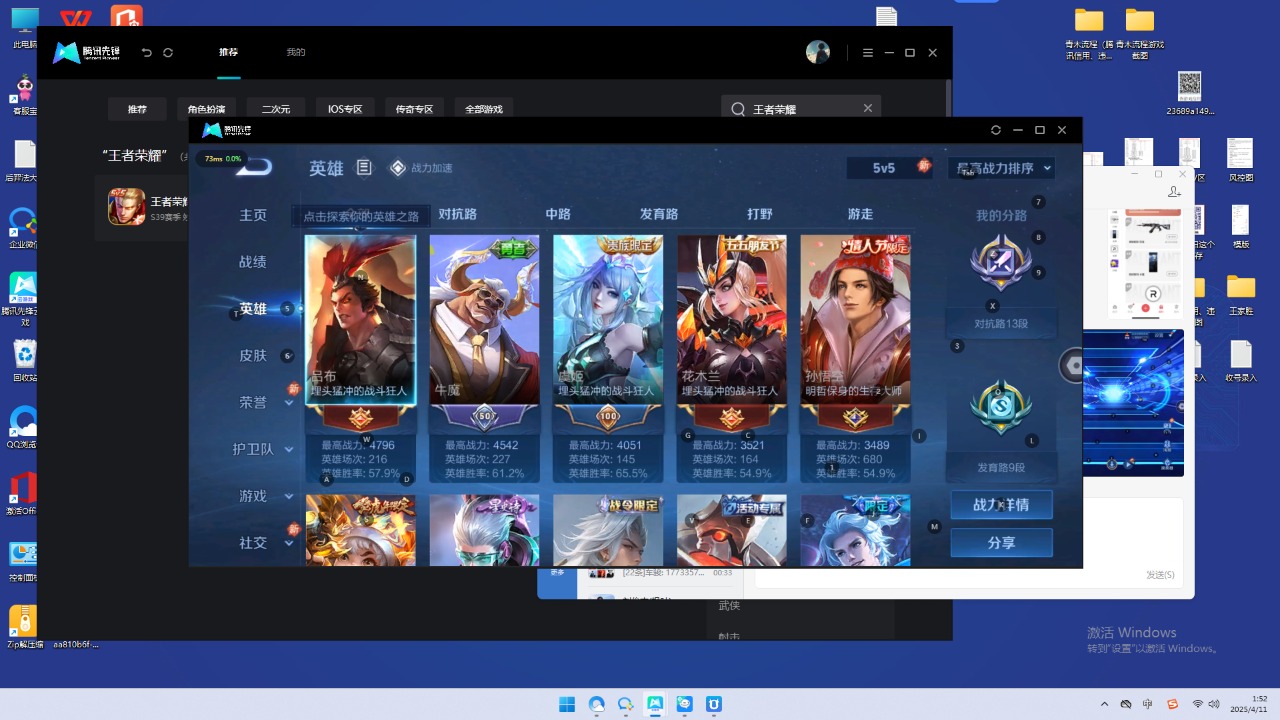
Task: Select the 中路 lane tab
Action: (558, 214)
